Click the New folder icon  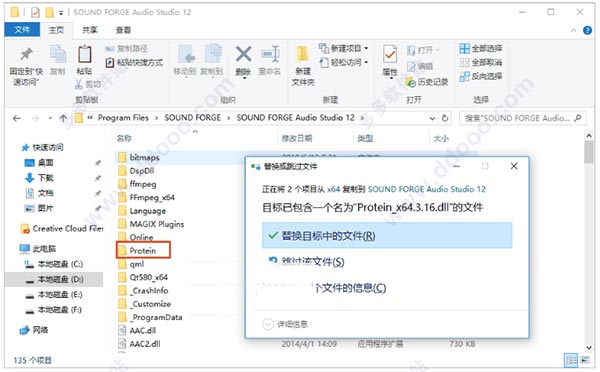coord(303,54)
